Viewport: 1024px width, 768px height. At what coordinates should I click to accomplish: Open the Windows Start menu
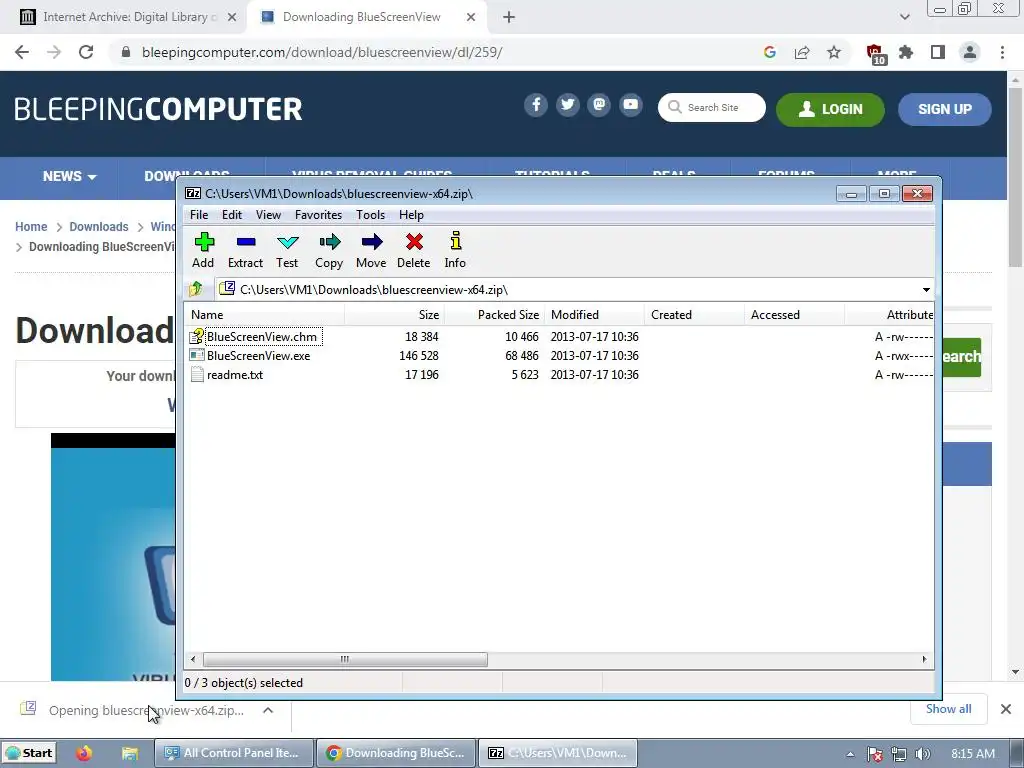pos(29,753)
